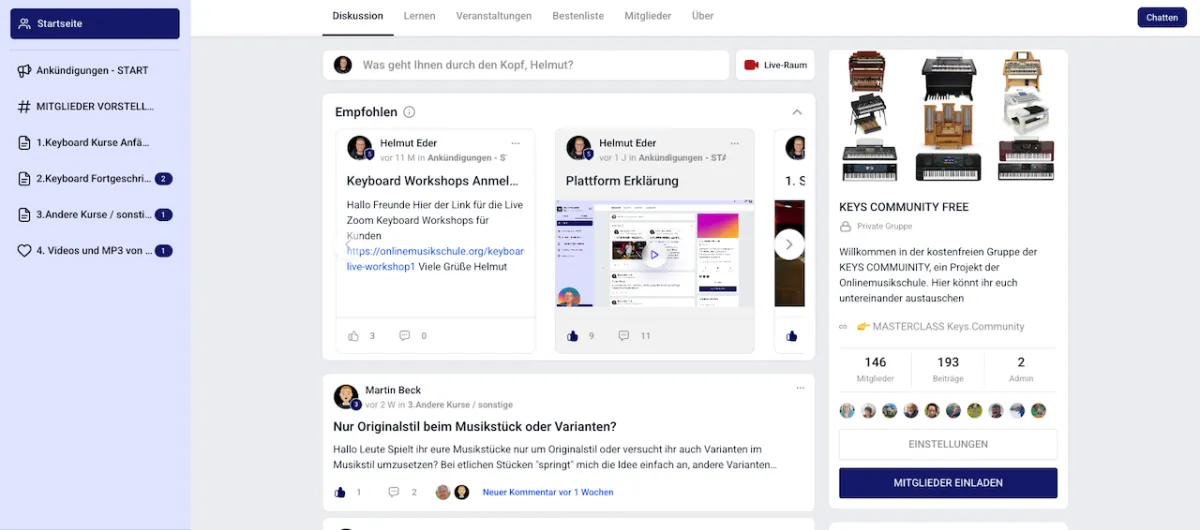
Task: Open three-dot menu on Martin Beck's post
Action: (800, 388)
